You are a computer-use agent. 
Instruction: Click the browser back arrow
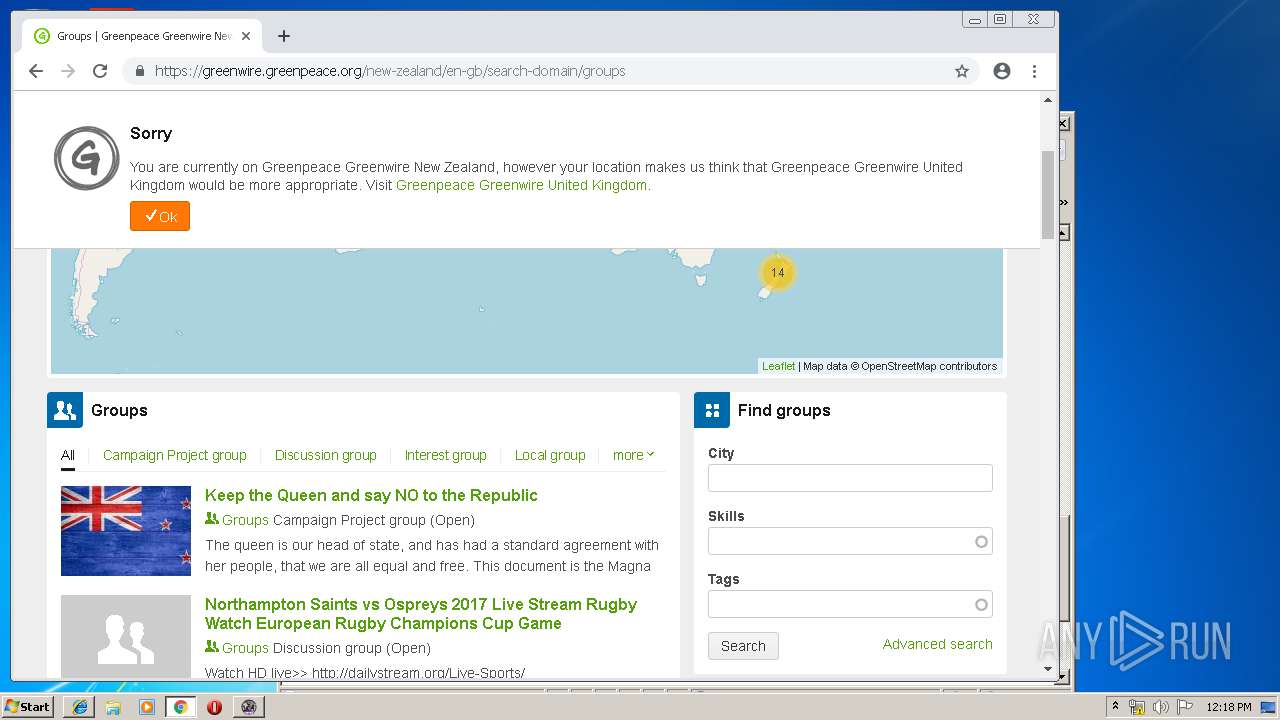pyautogui.click(x=36, y=71)
